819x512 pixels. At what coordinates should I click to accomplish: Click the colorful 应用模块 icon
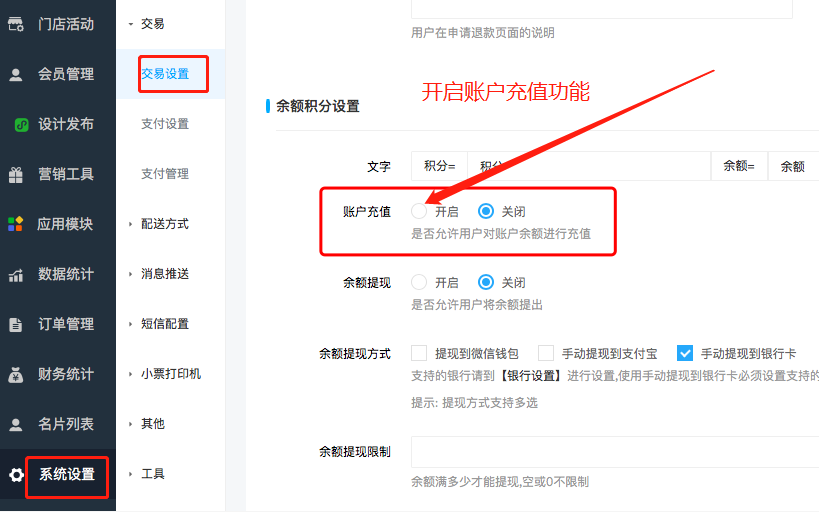[16, 224]
